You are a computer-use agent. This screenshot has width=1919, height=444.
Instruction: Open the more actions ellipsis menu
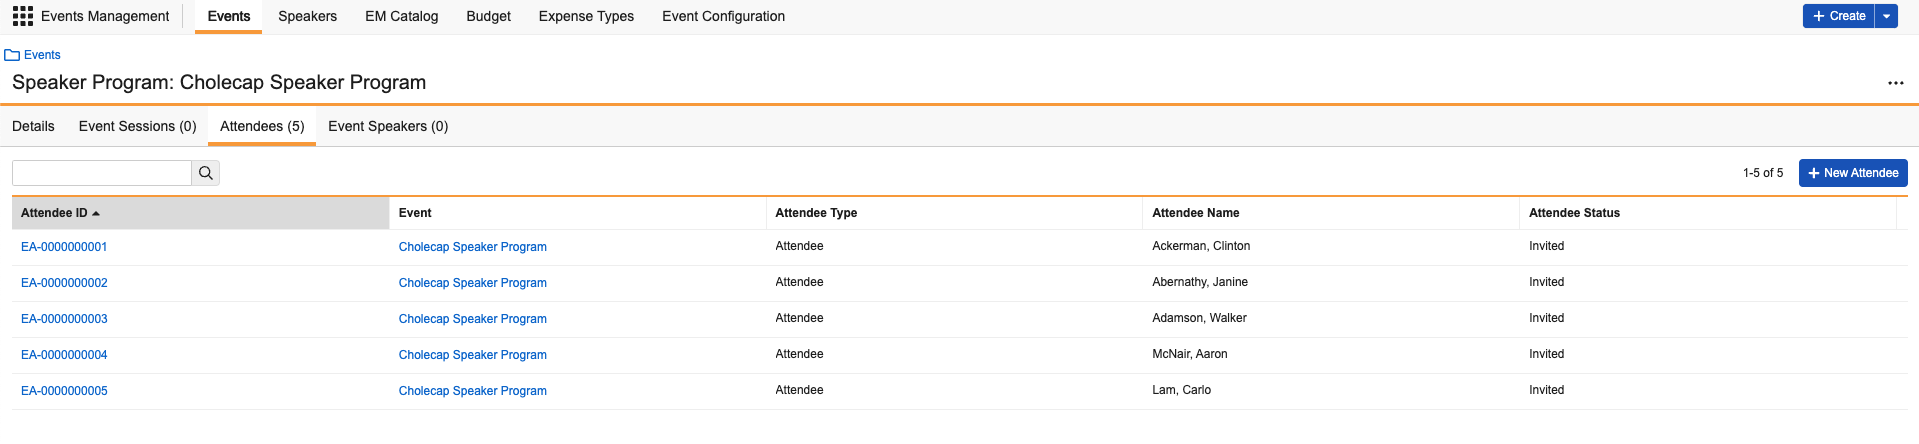tap(1895, 83)
